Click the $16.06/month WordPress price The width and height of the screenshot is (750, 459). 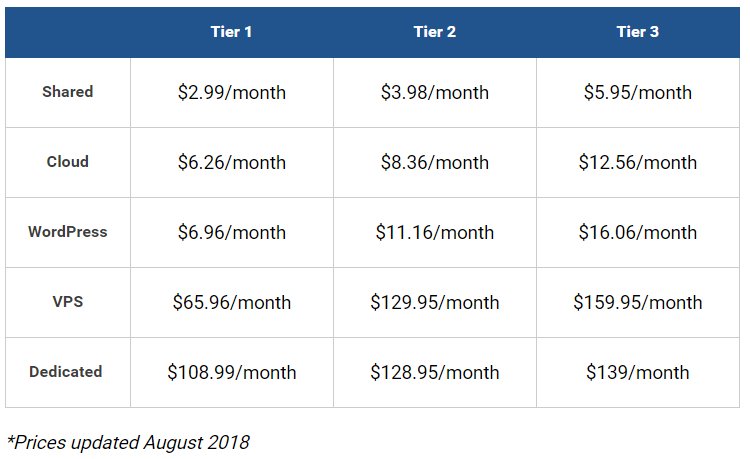(638, 232)
